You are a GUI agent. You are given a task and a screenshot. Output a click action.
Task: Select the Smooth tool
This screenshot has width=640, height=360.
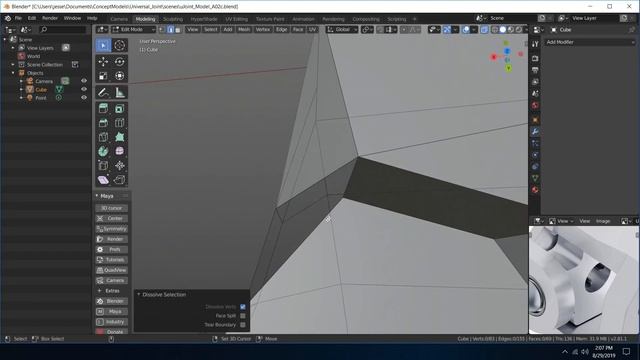[x=120, y=151]
